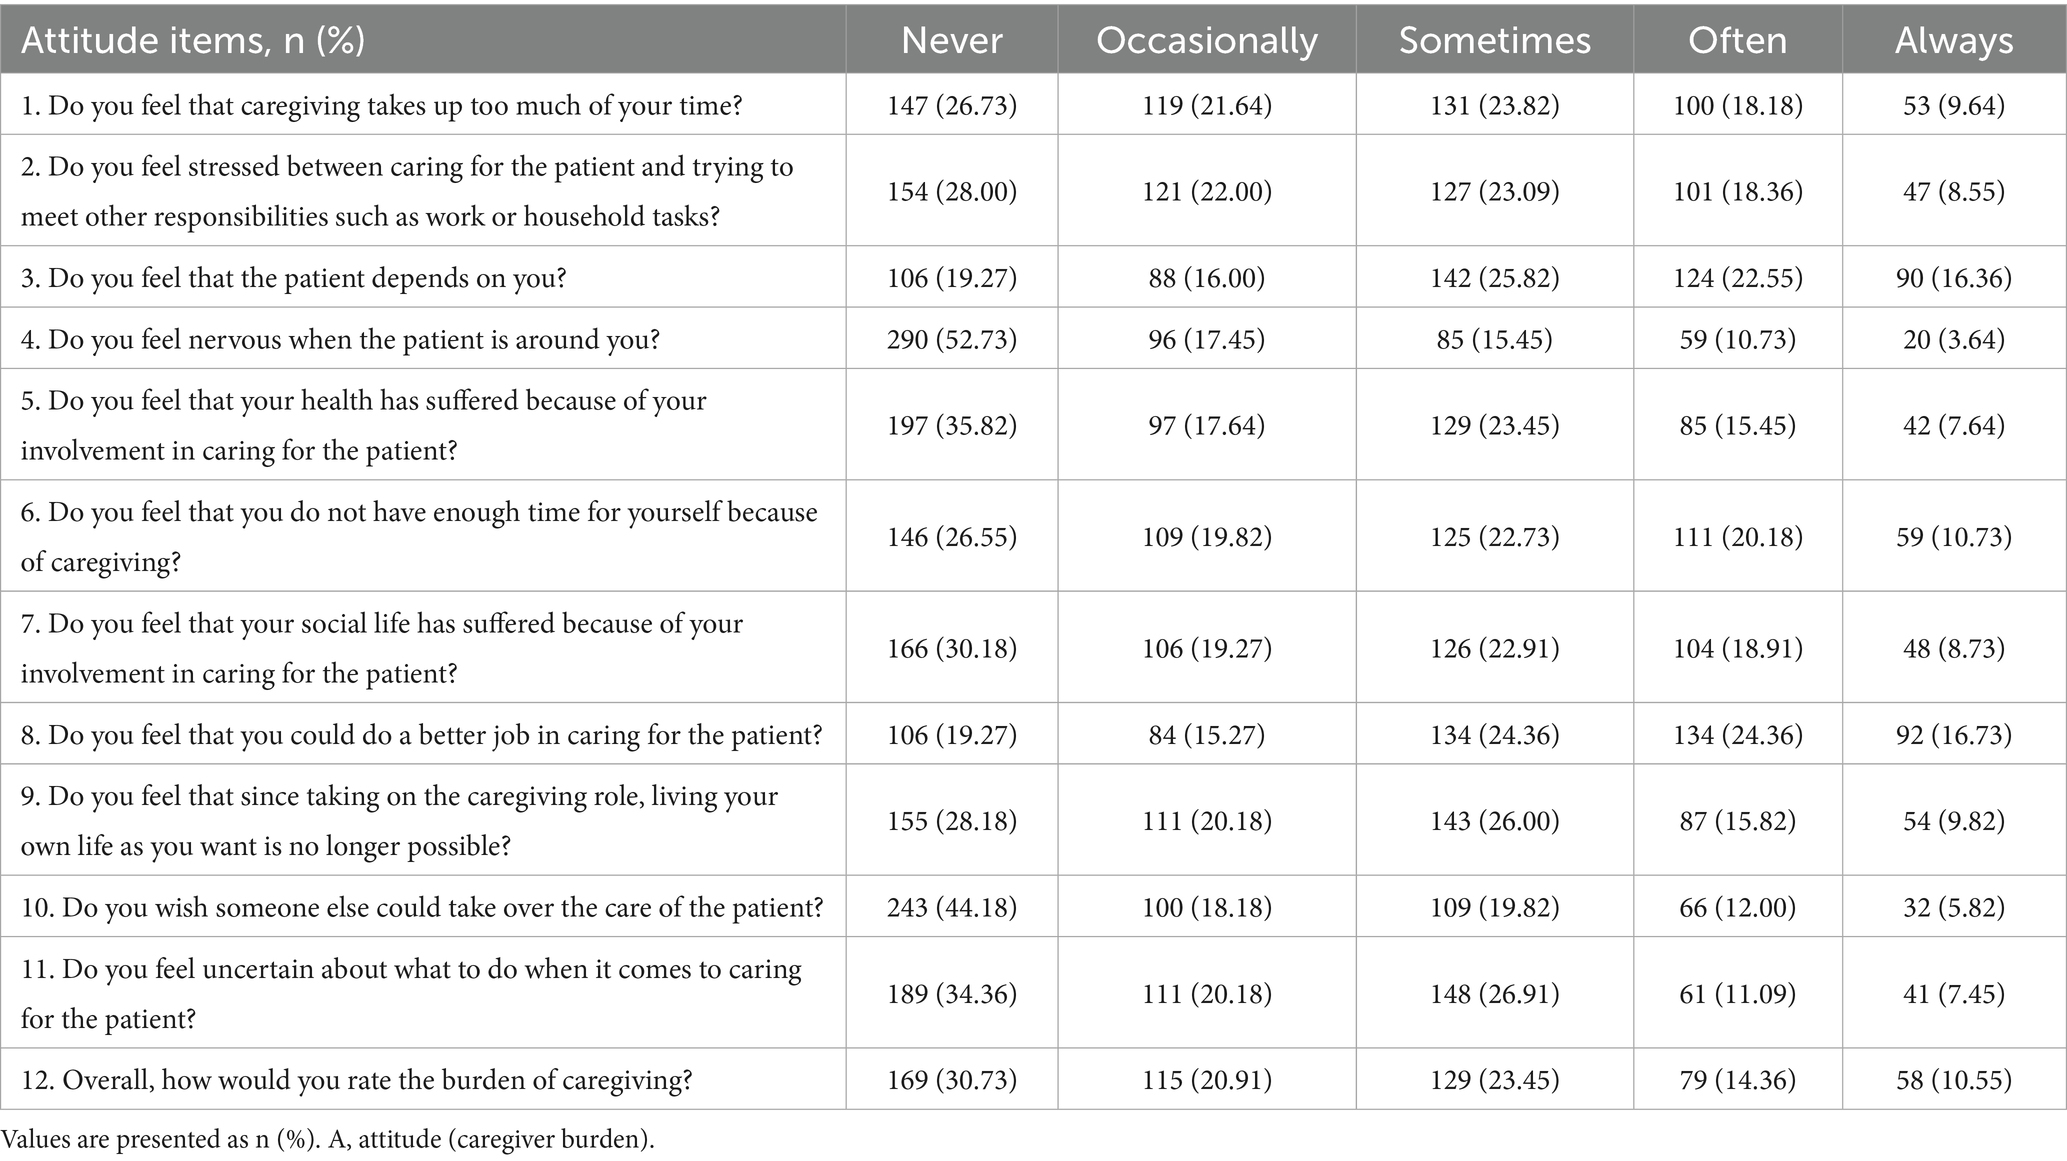
Task: Click the cell showing 92 (16.73)
Action: (1953, 735)
